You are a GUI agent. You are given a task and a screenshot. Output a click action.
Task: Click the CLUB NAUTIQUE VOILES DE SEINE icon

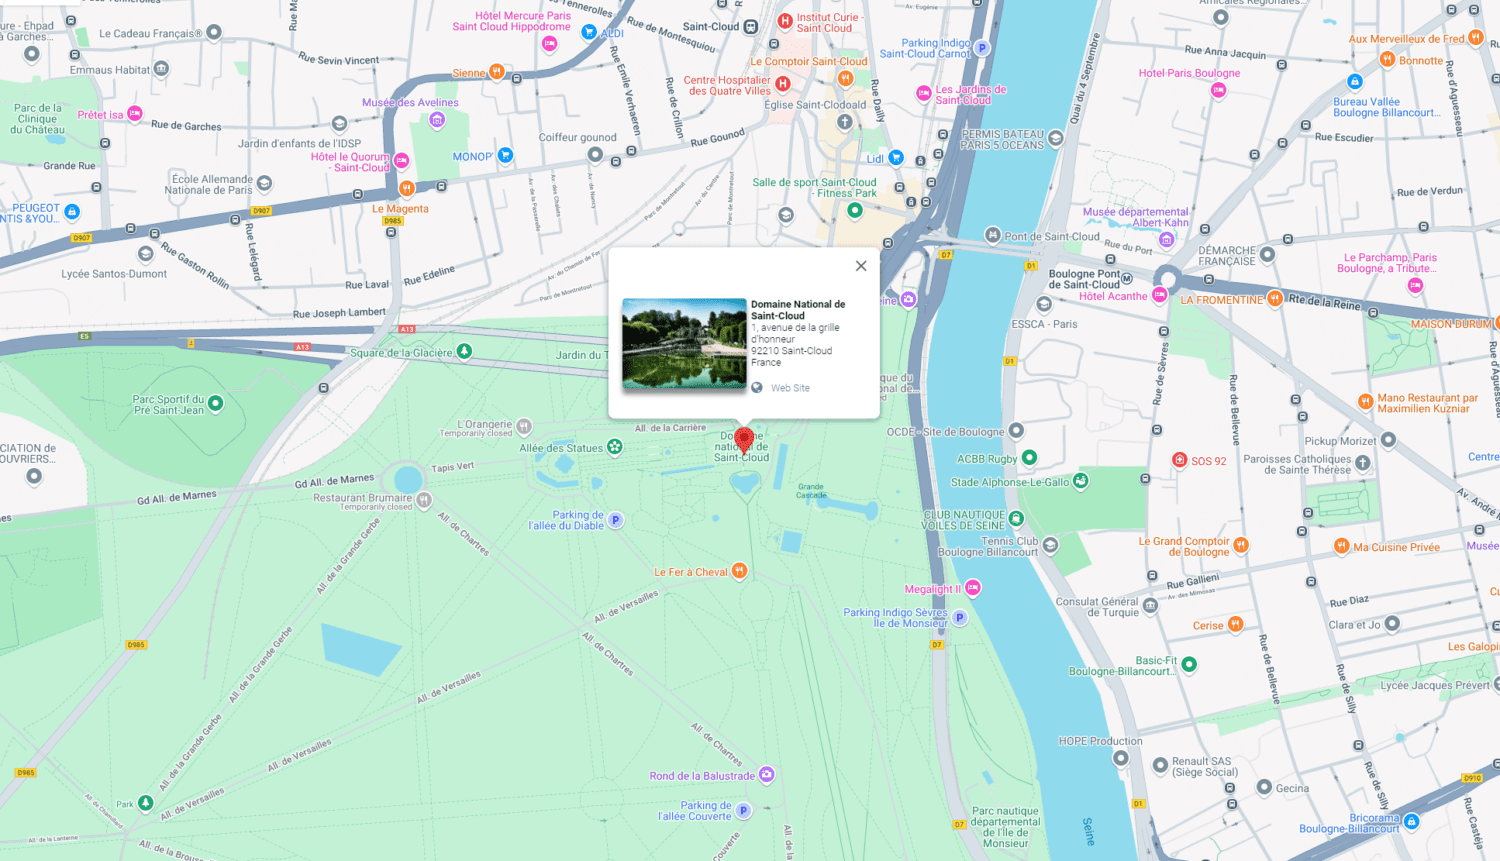click(x=1016, y=518)
